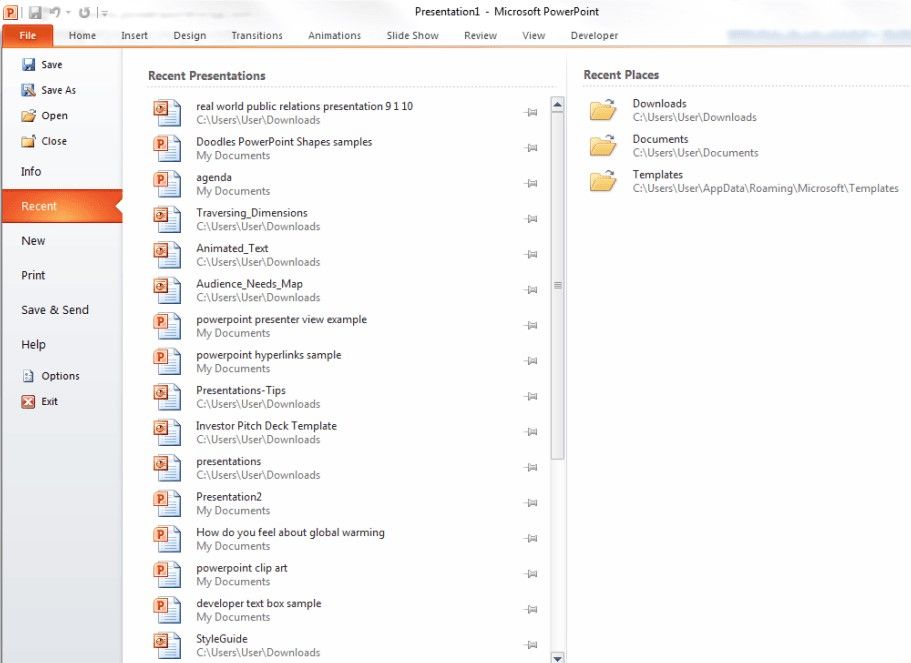Screen dimensions: 911x663
Task: Open the Templates recent place
Action: (x=745, y=181)
